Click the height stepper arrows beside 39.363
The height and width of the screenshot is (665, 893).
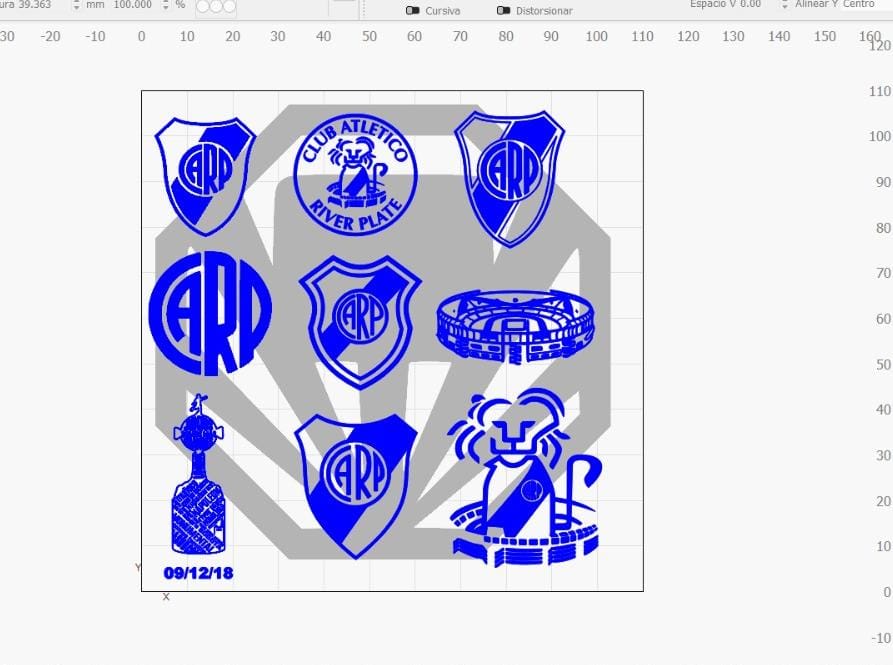(x=76, y=5)
